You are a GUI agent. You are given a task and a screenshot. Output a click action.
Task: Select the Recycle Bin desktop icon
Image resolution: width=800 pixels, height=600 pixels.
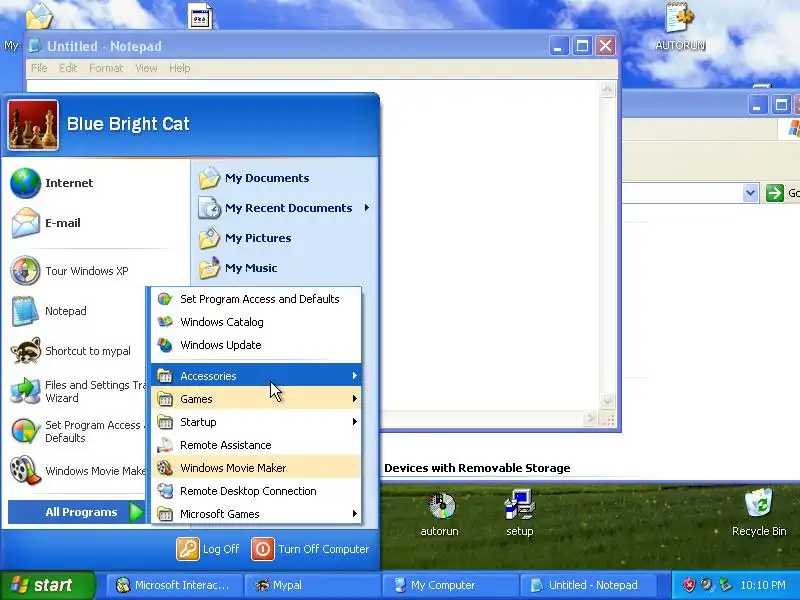click(x=759, y=512)
